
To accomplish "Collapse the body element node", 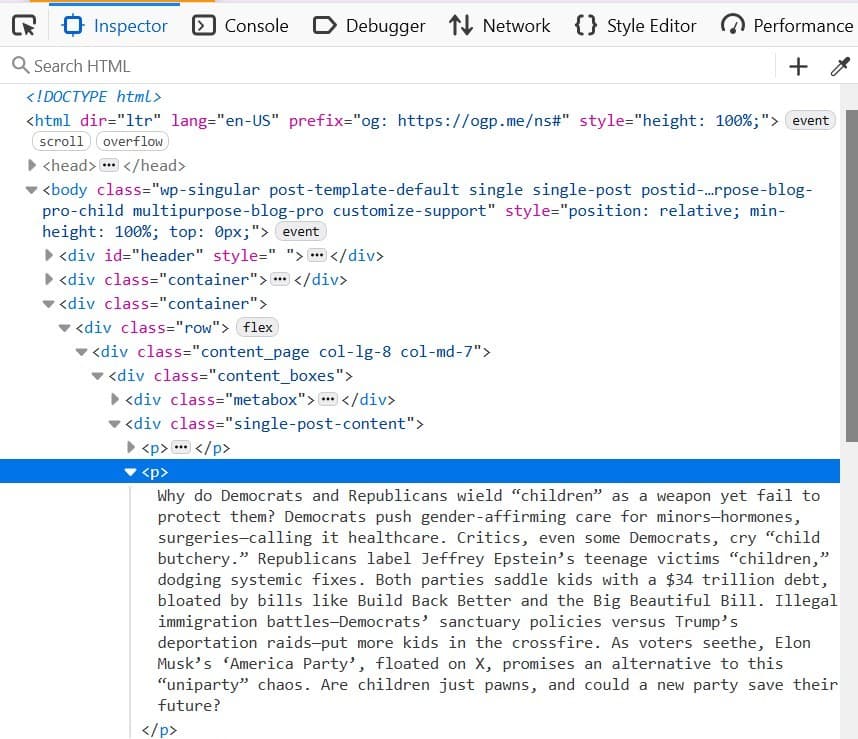I will pyautogui.click(x=32, y=190).
